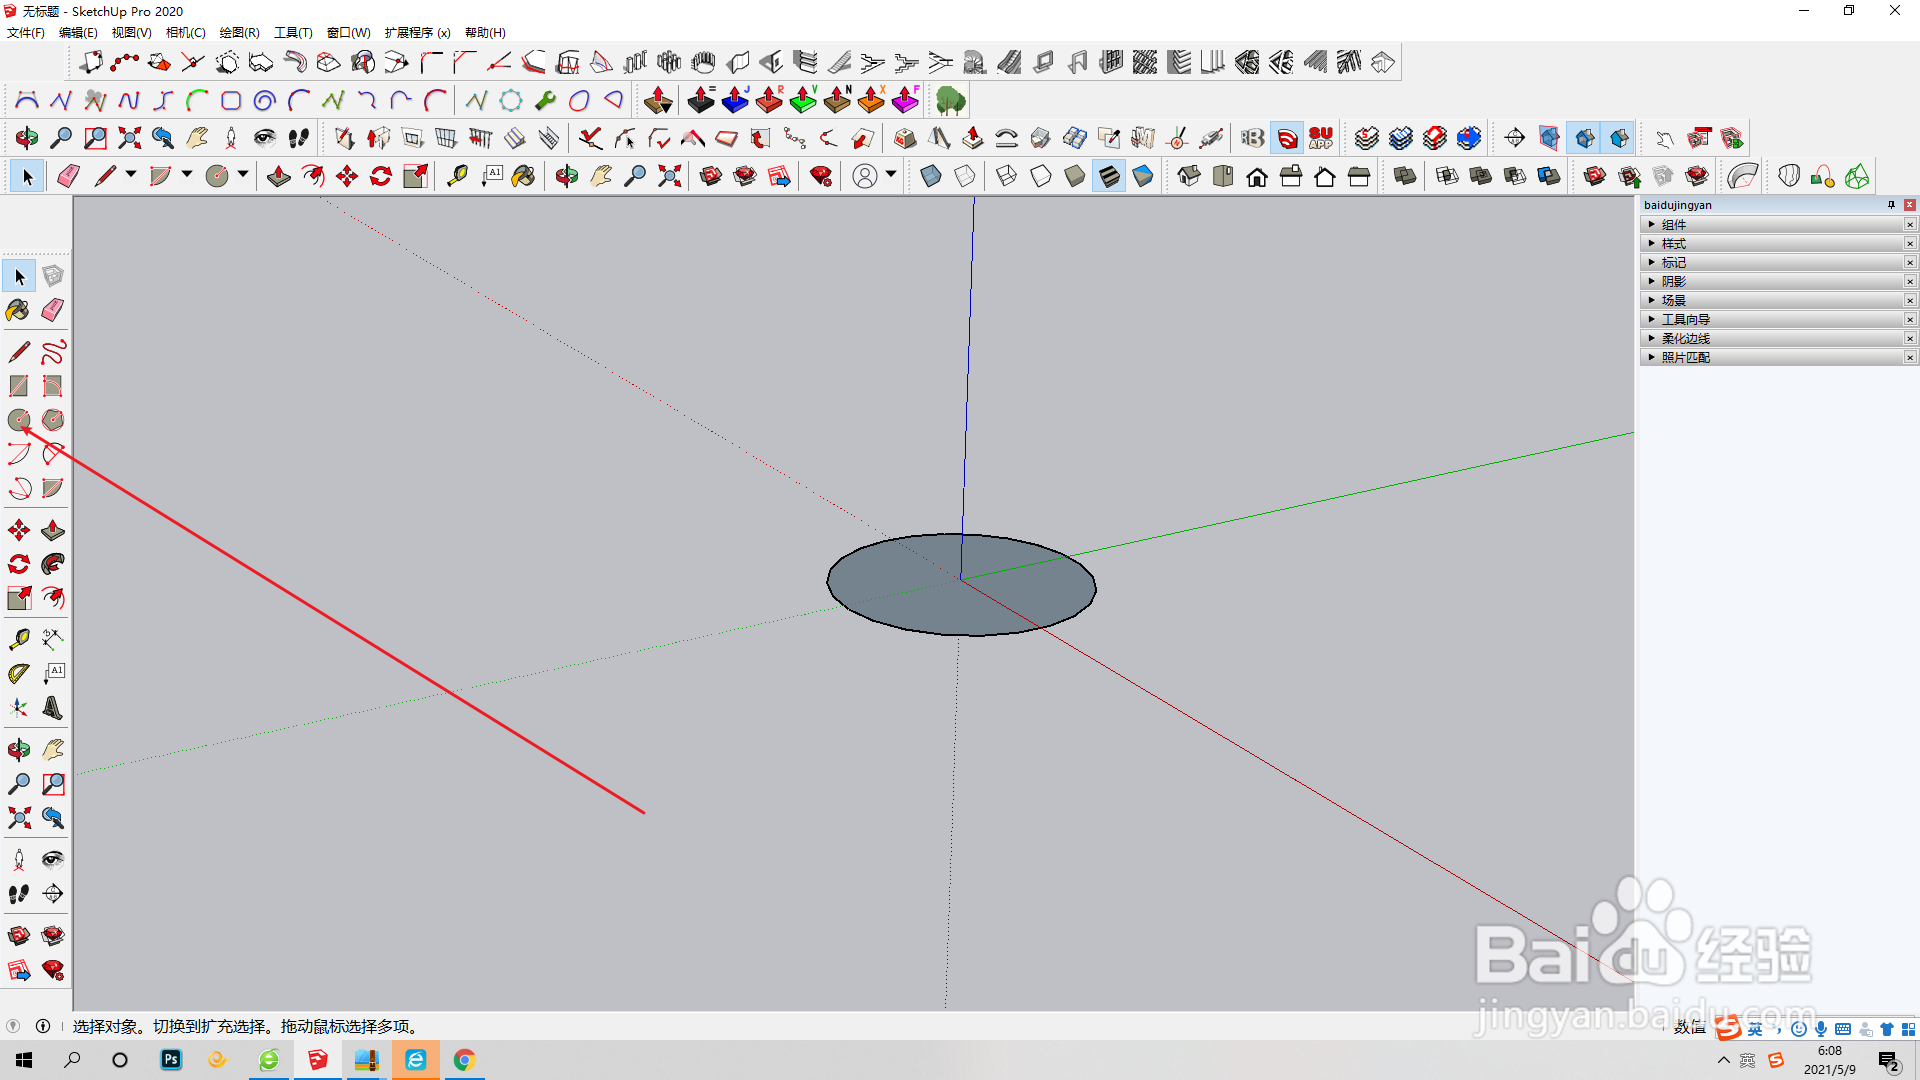Open the user account dropdown arrow
The image size is (1920, 1080).
pyautogui.click(x=891, y=175)
